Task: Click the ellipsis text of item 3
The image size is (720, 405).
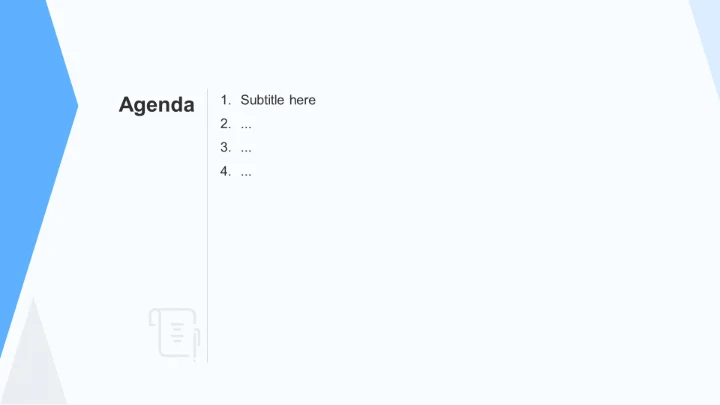Action: 246,149
